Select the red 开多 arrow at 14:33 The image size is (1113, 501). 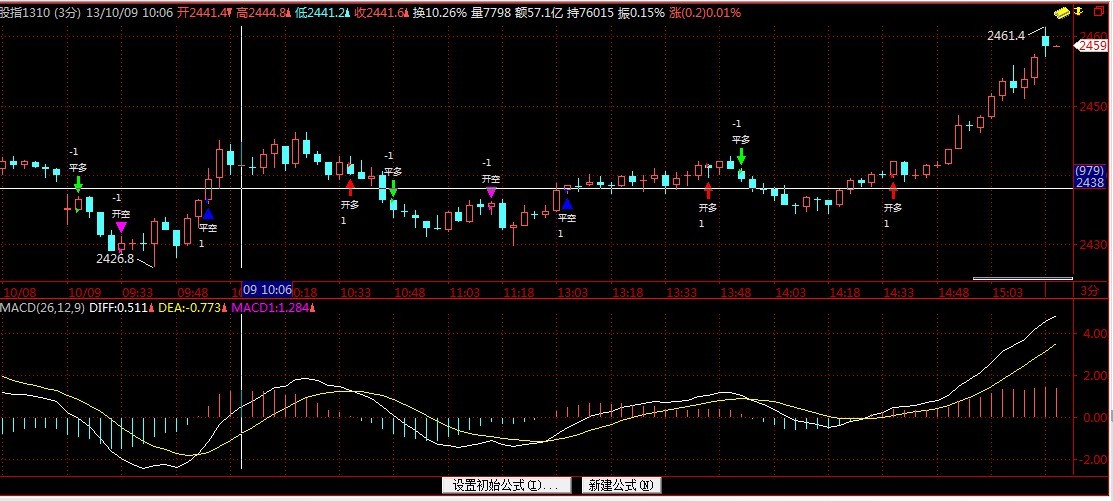(x=893, y=190)
